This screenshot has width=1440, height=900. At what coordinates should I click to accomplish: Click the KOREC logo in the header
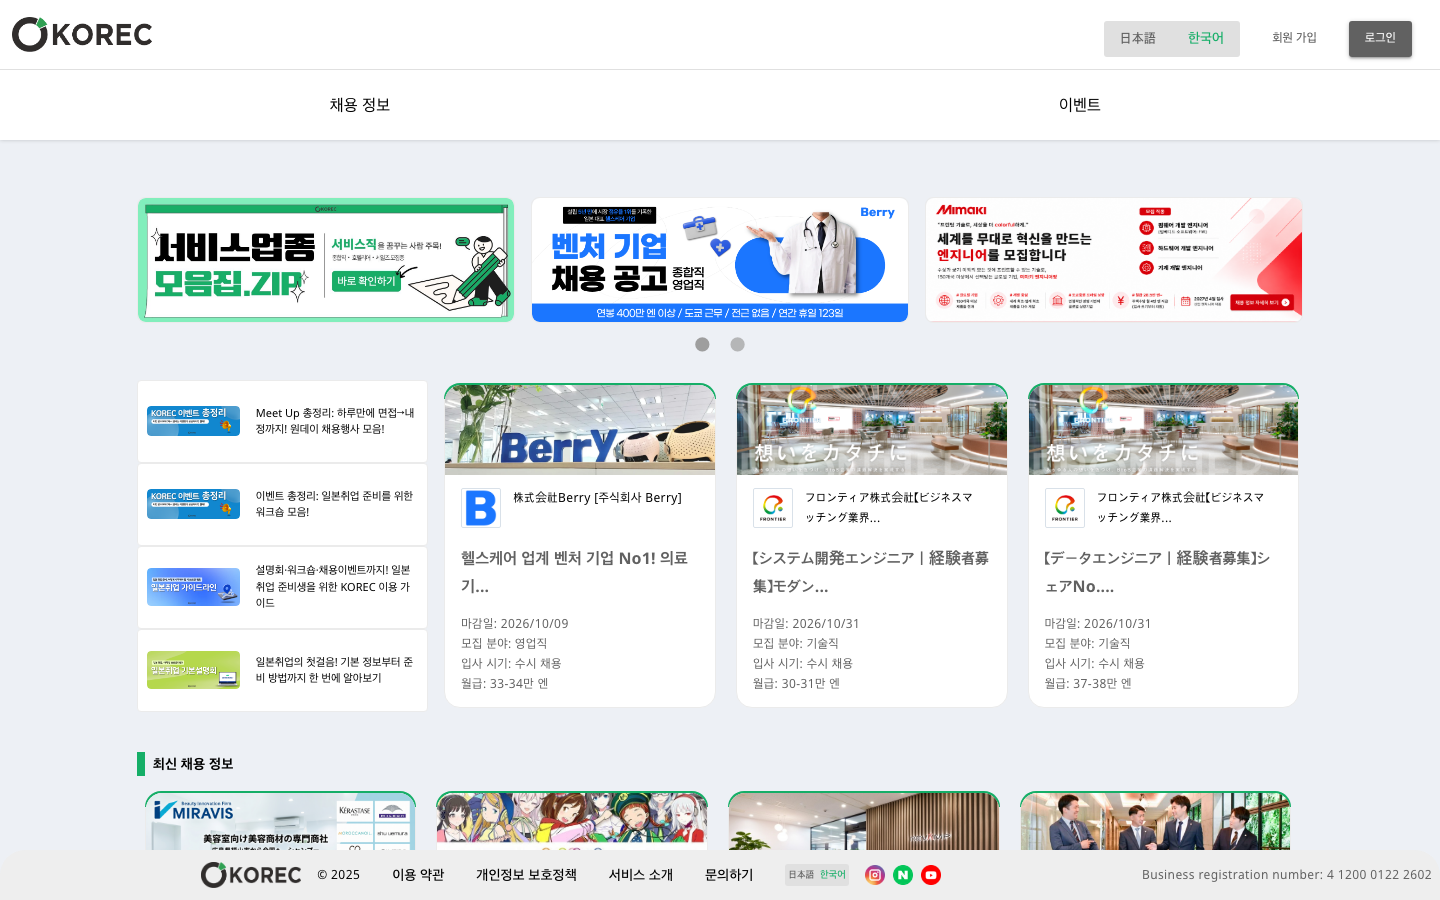[x=82, y=35]
